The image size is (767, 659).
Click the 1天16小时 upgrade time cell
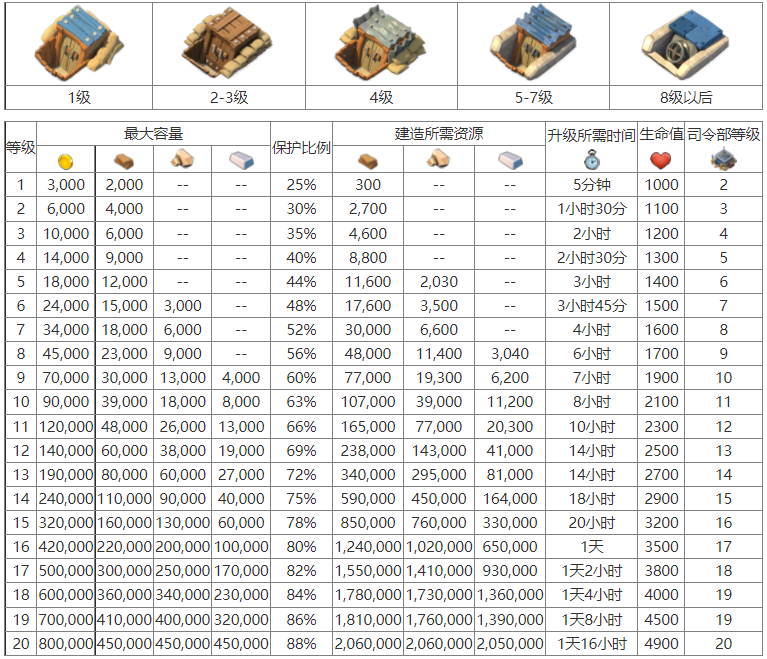coord(591,644)
